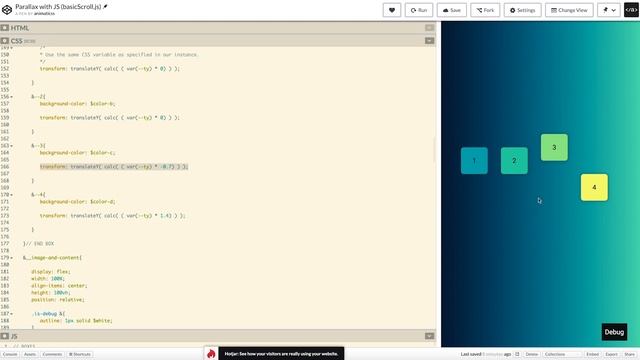Open pen Settings
The width and height of the screenshot is (640, 360).
click(x=523, y=10)
